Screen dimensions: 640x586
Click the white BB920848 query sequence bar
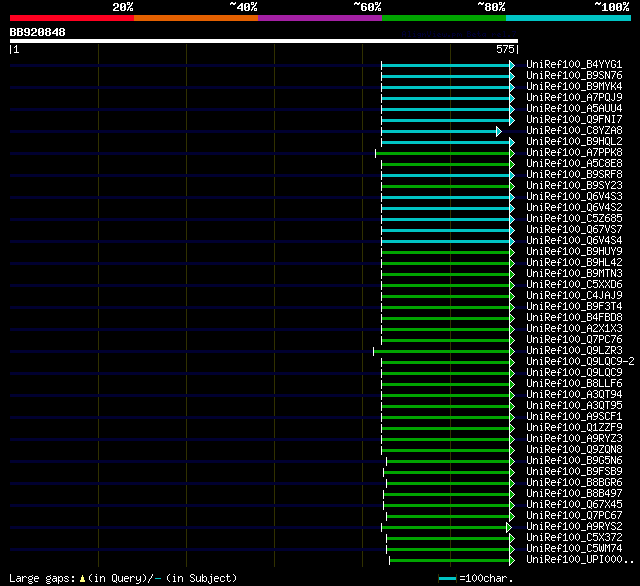[x=264, y=41]
